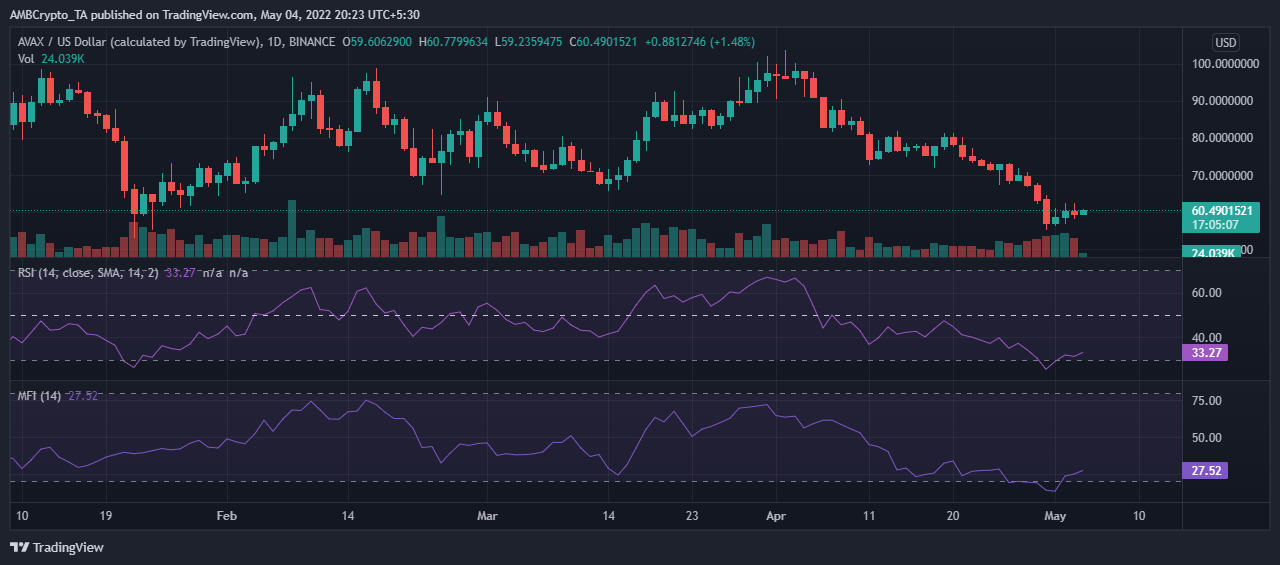Click the current price label 60.4901521
This screenshot has width=1280, height=565.
1222,211
